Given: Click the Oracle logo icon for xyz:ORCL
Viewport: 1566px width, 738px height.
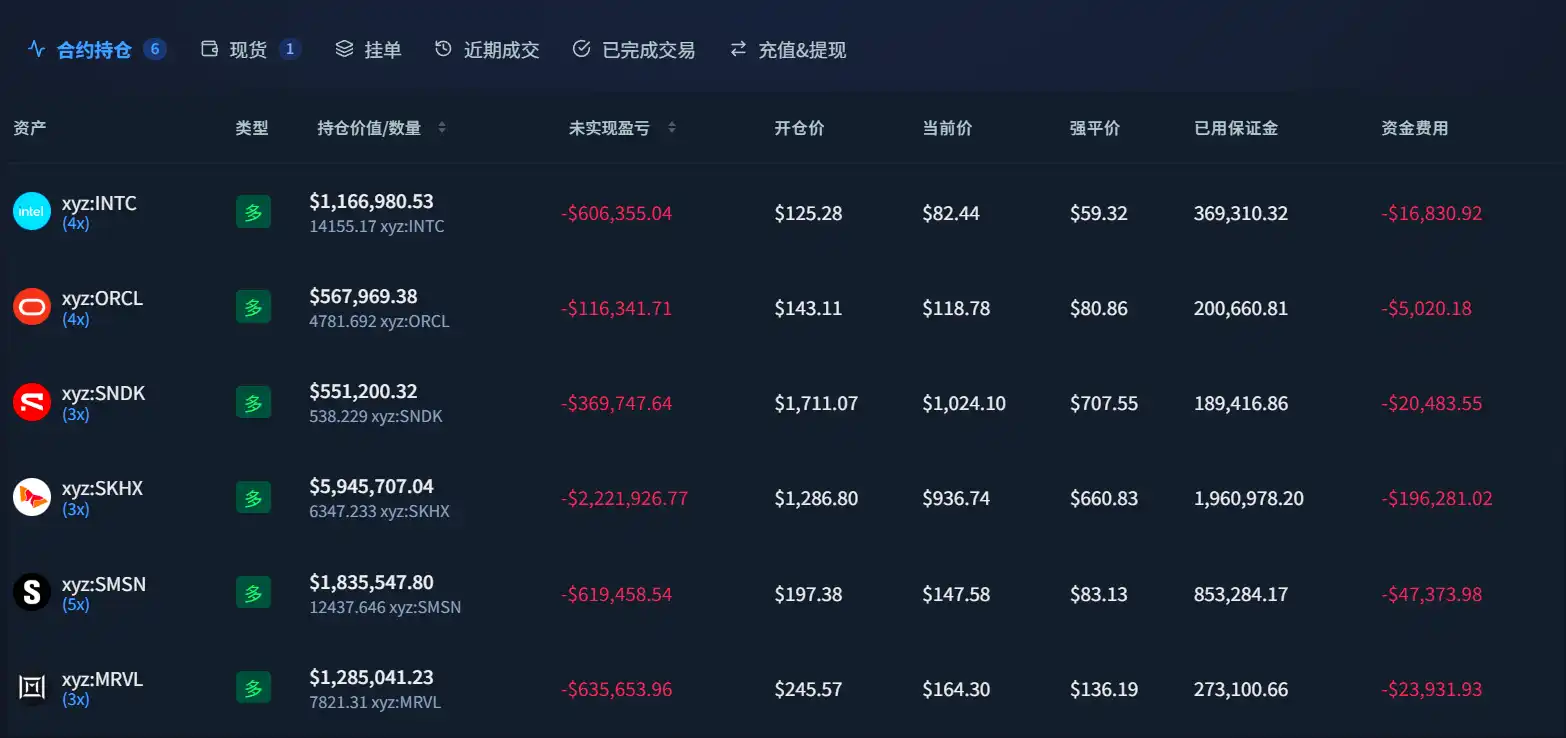Looking at the screenshot, I should click(32, 306).
